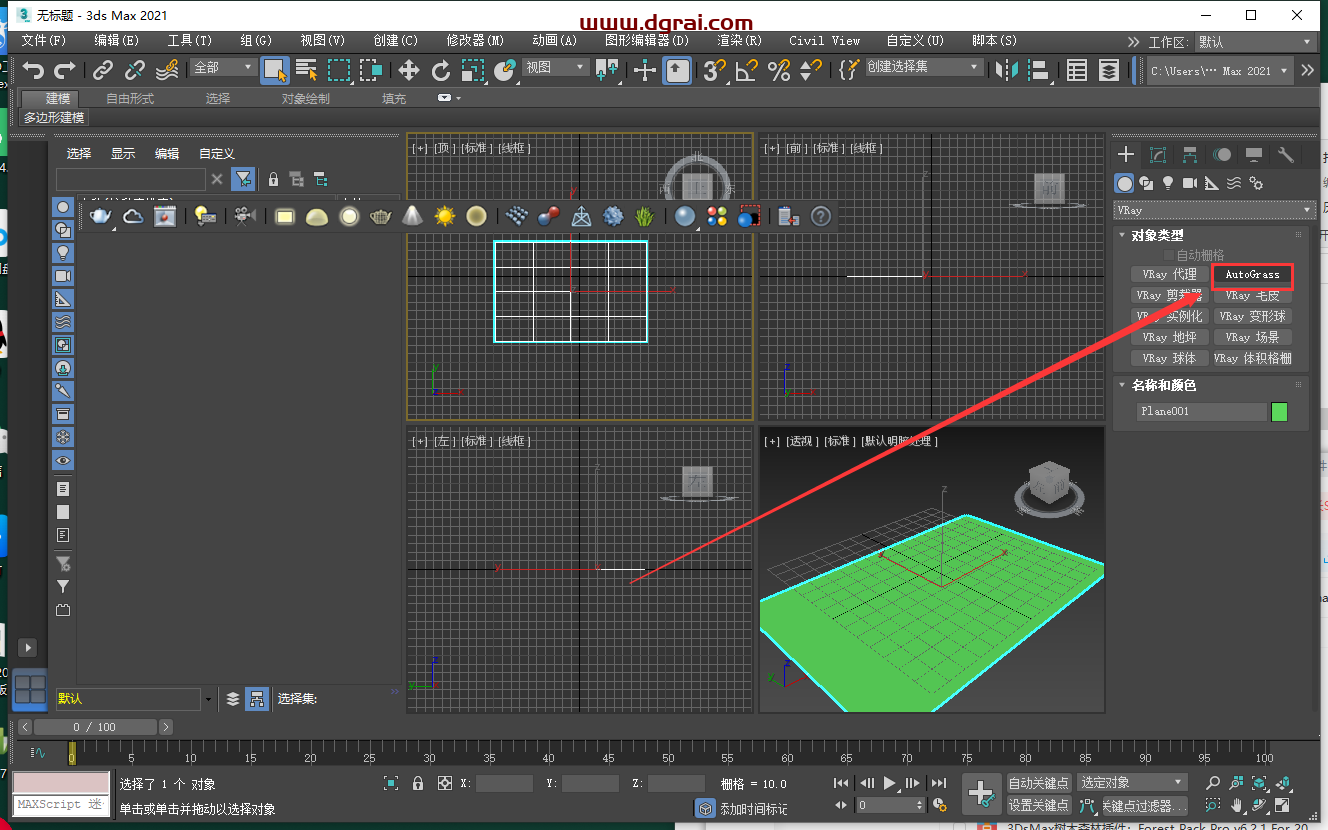The width and height of the screenshot is (1328, 830).
Task: Switch to the 多边形建模 ribbon tab
Action: (52, 117)
